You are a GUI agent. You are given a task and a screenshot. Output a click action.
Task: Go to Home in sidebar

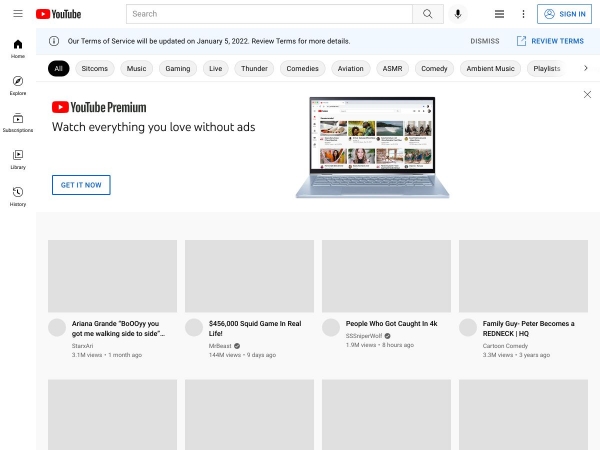[18, 49]
